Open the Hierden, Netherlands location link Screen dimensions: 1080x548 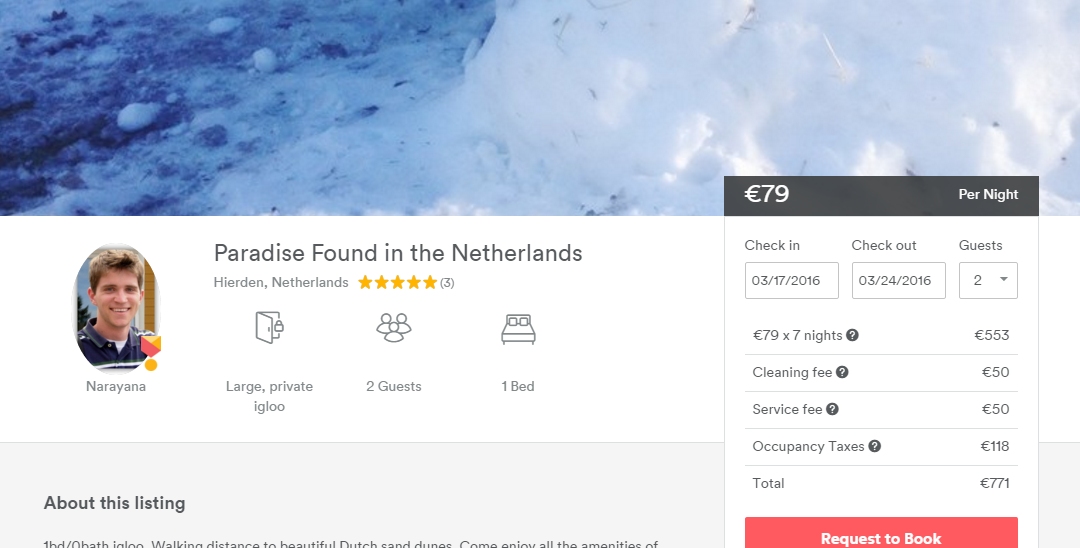281,283
